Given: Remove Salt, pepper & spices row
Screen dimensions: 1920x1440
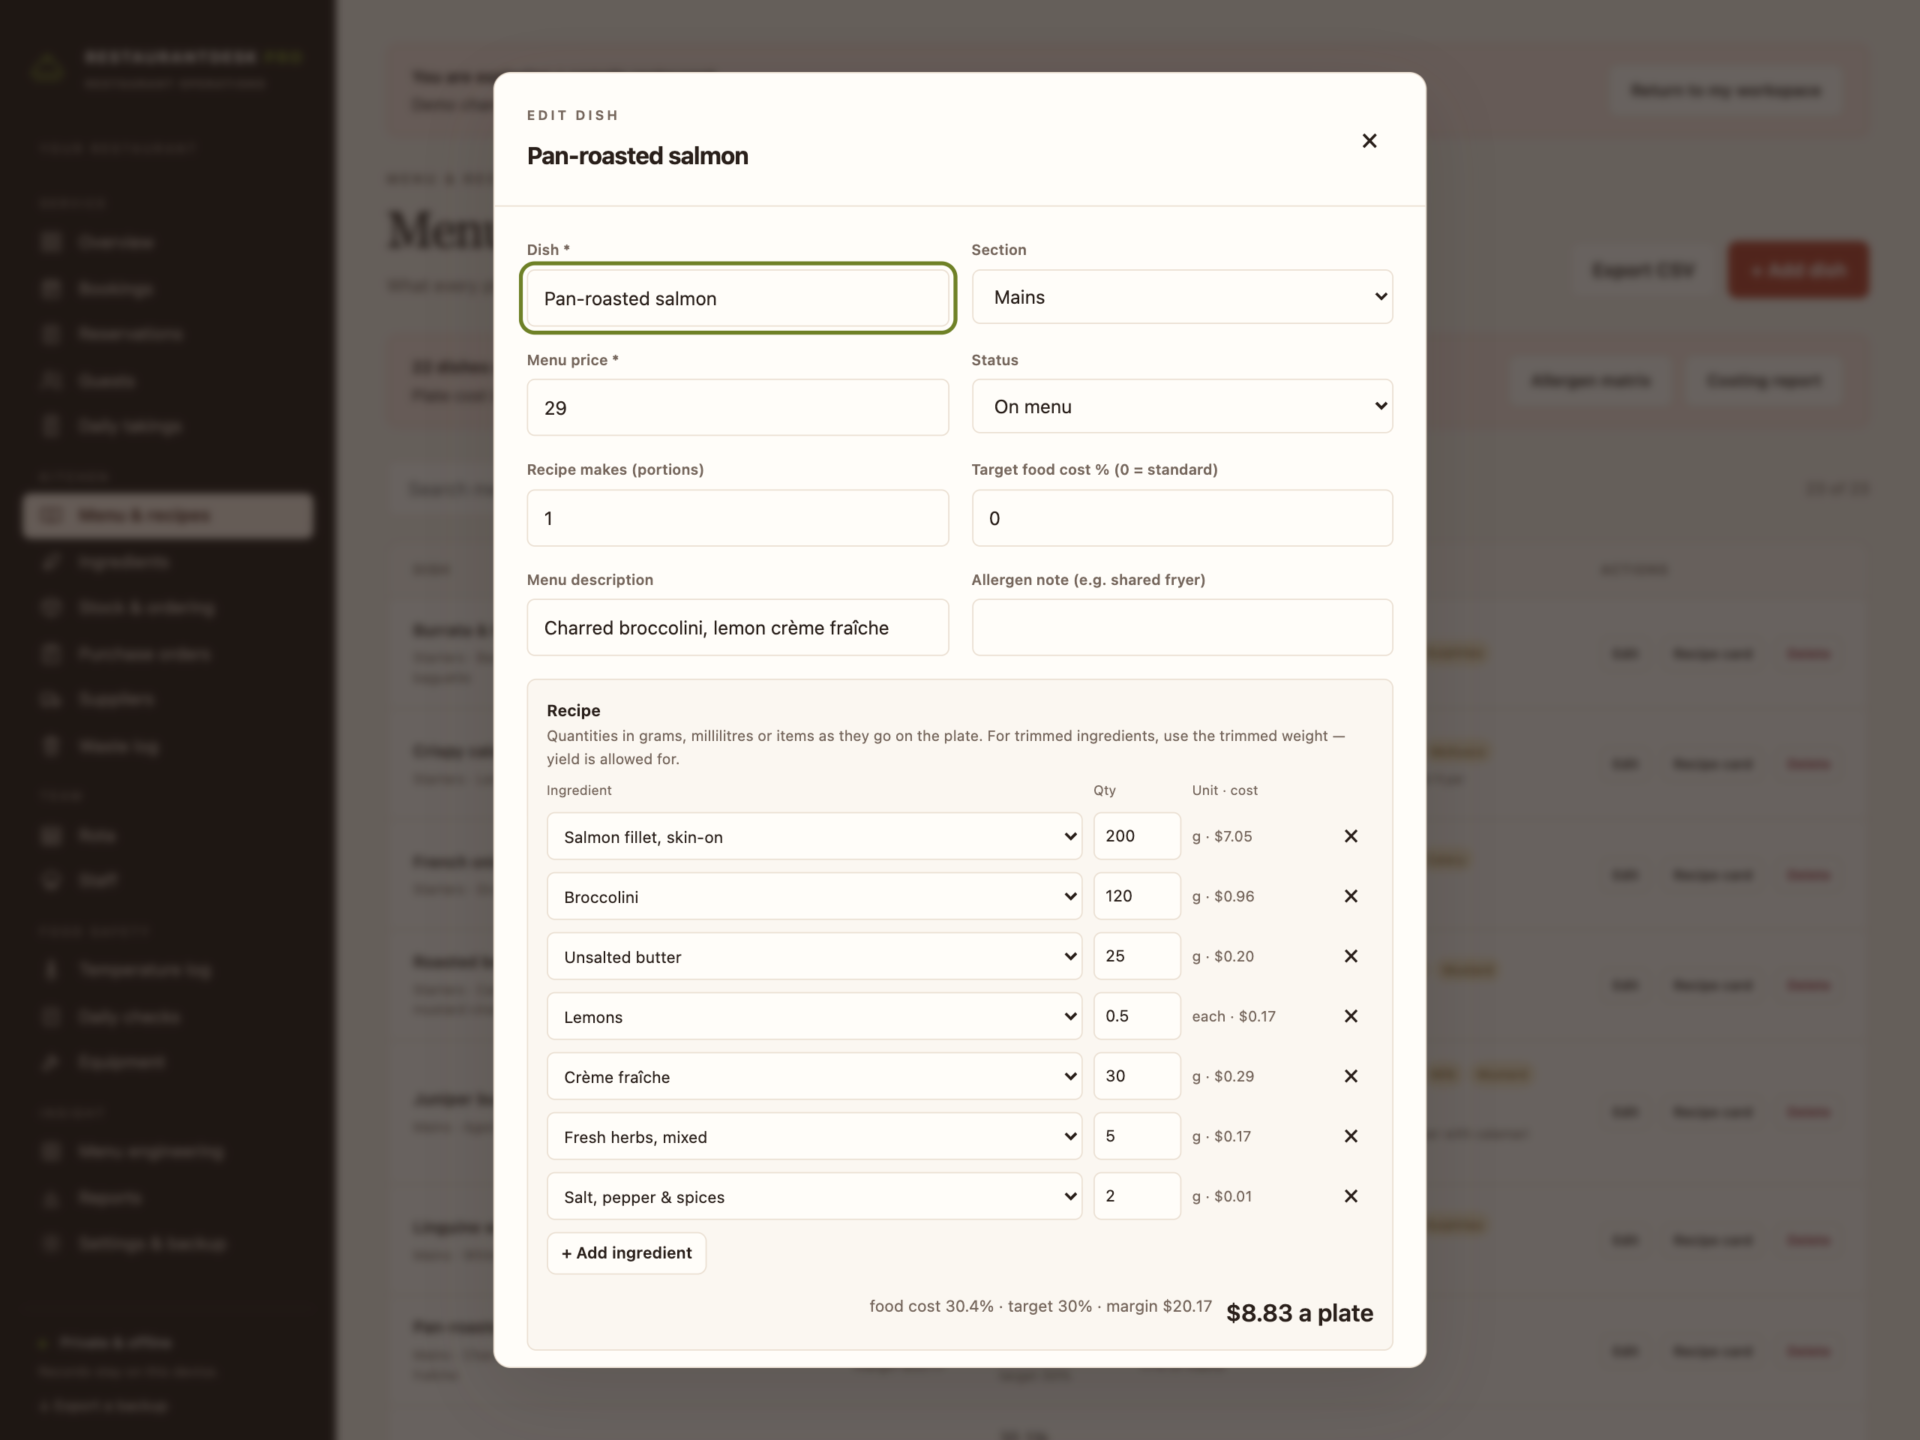Looking at the screenshot, I should (1350, 1196).
